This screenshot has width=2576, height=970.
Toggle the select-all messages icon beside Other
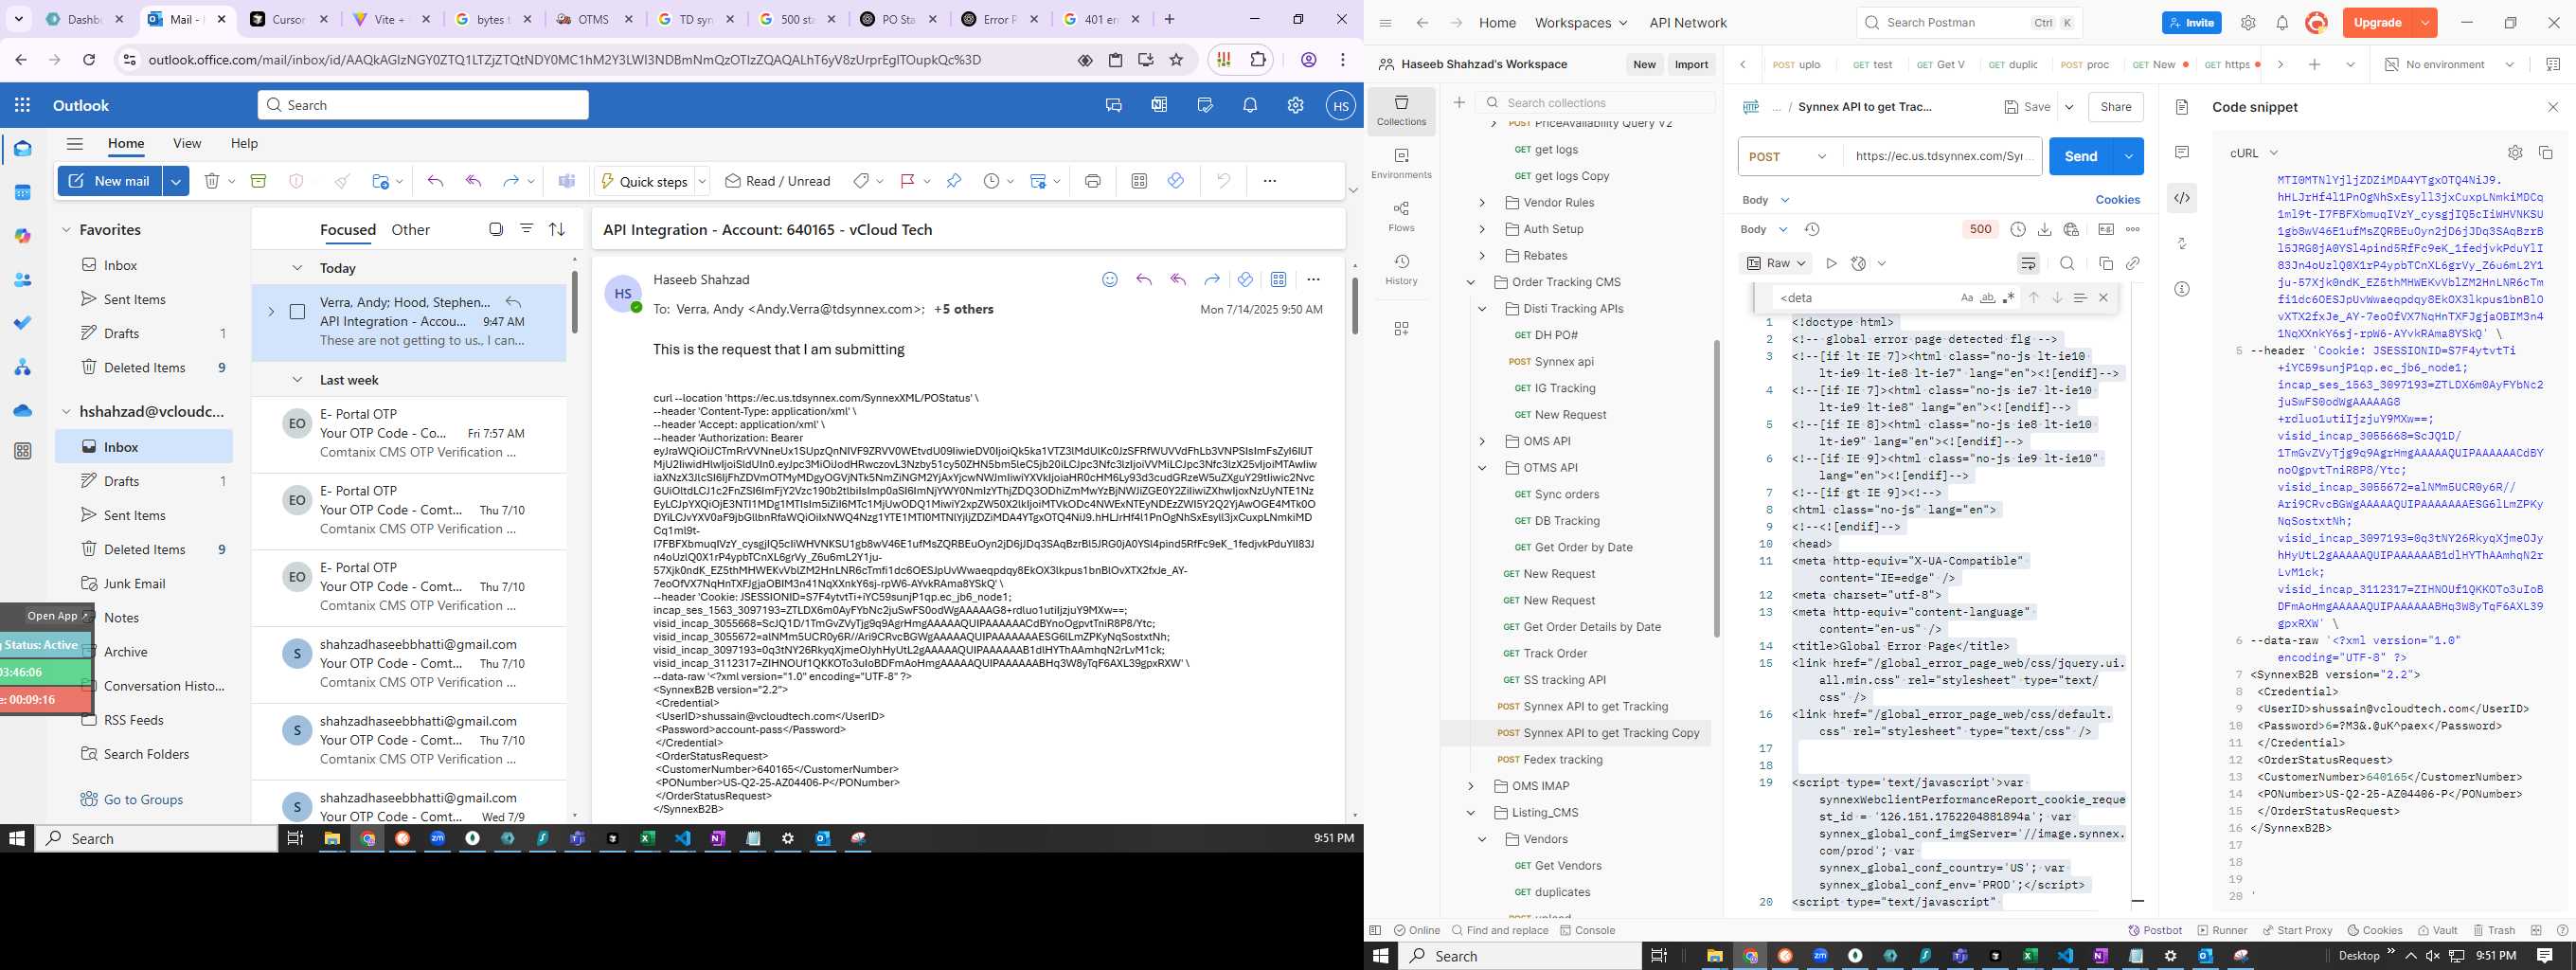pyautogui.click(x=496, y=229)
